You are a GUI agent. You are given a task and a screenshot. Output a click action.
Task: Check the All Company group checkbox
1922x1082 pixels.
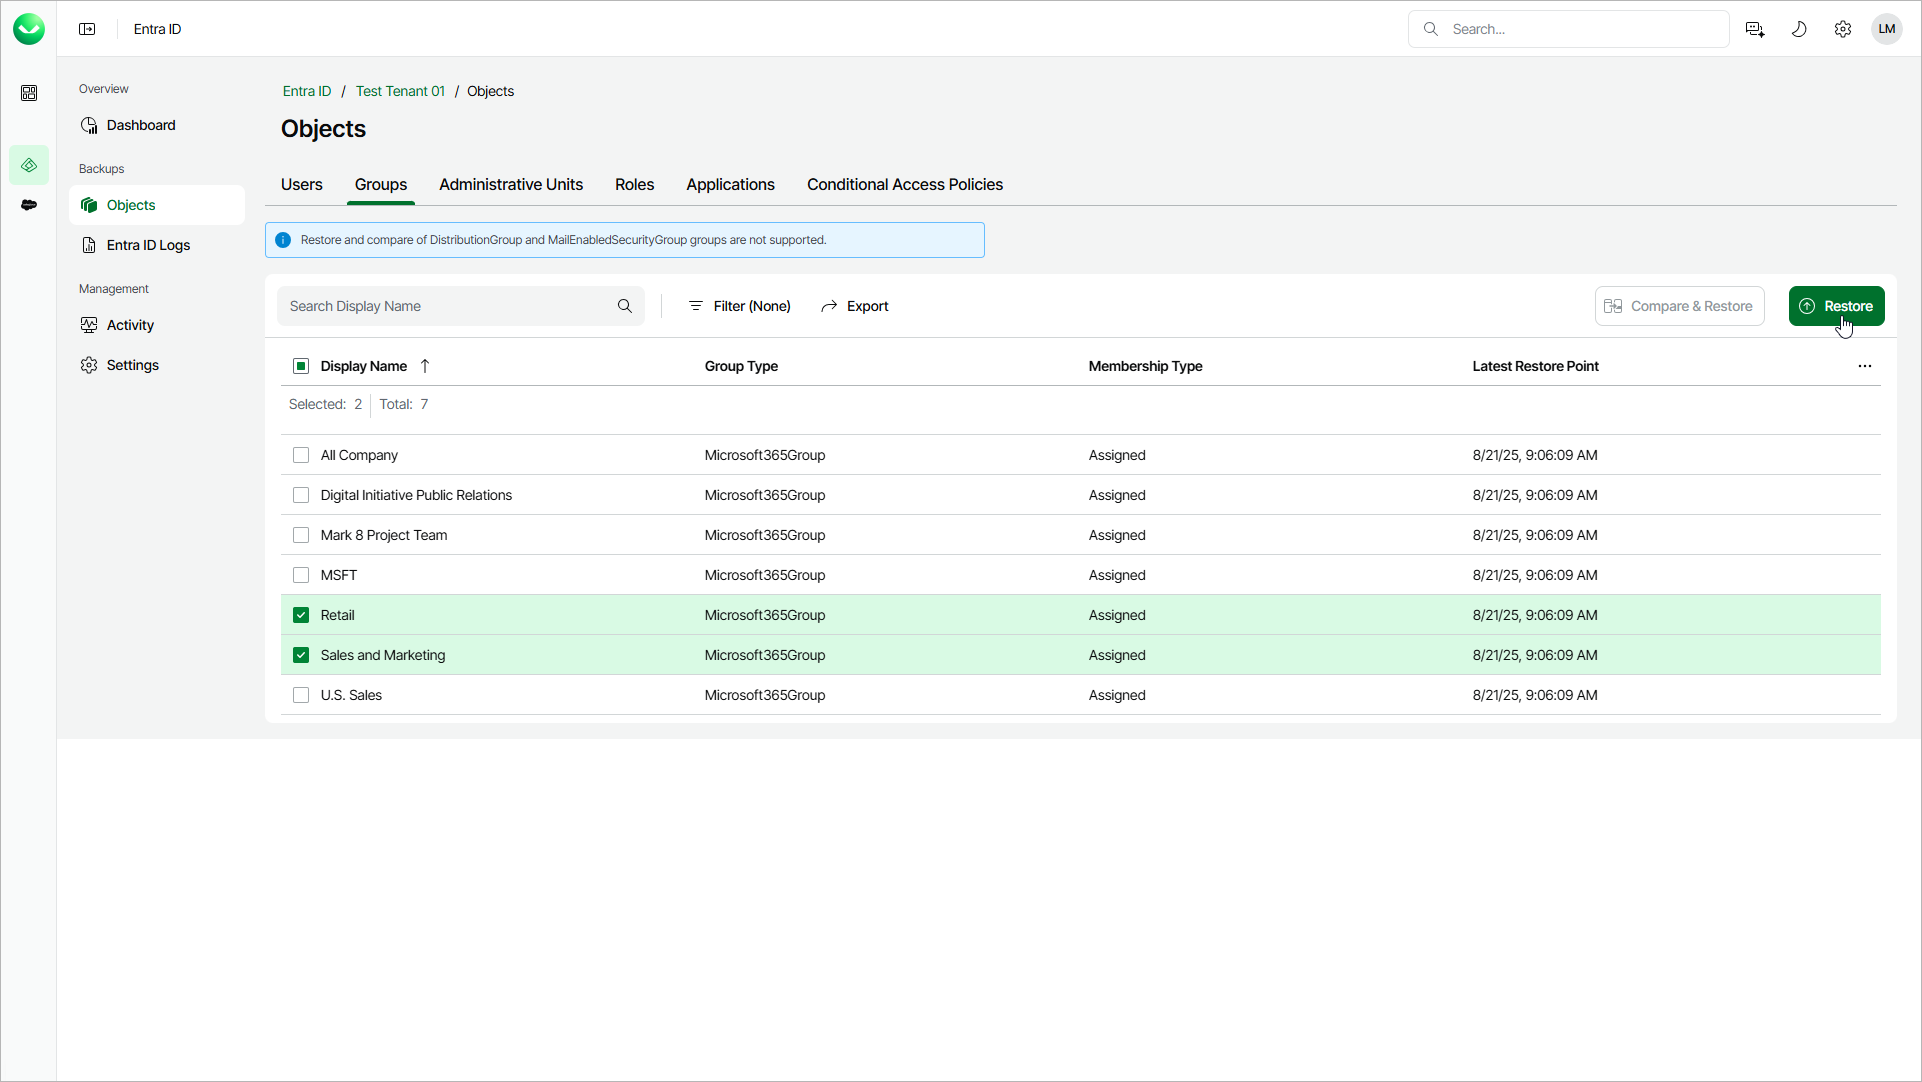pyautogui.click(x=301, y=455)
